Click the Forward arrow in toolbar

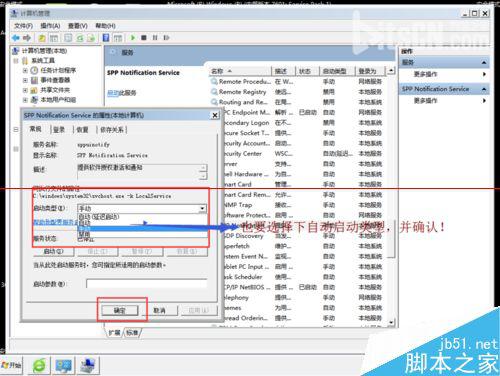[x=27, y=38]
